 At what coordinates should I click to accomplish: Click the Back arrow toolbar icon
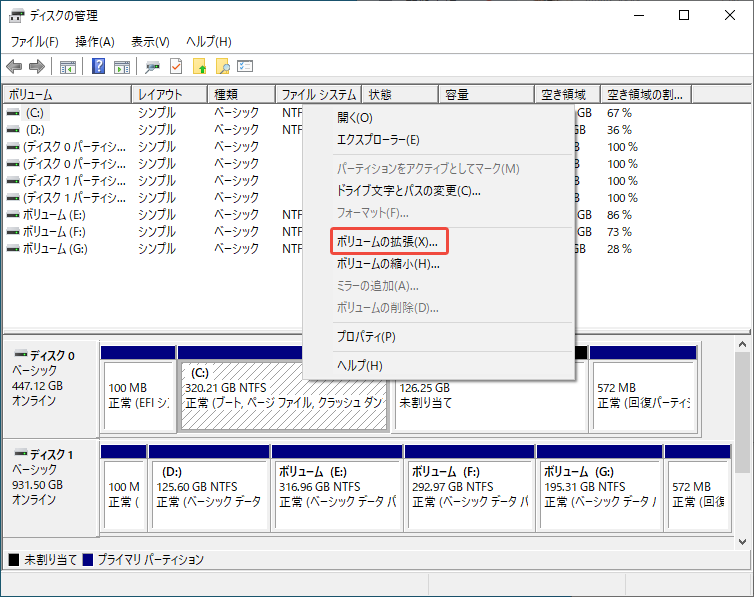(x=14, y=66)
